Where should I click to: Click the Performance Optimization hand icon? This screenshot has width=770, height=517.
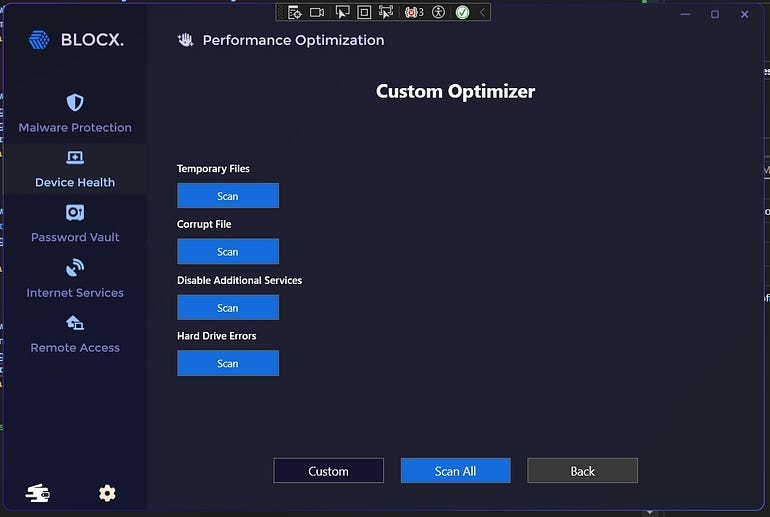(x=186, y=40)
